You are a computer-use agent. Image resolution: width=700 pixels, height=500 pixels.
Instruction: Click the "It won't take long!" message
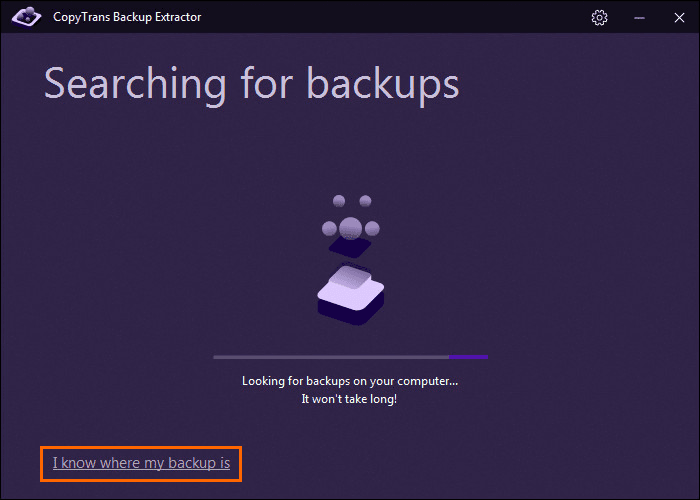pyautogui.click(x=350, y=399)
